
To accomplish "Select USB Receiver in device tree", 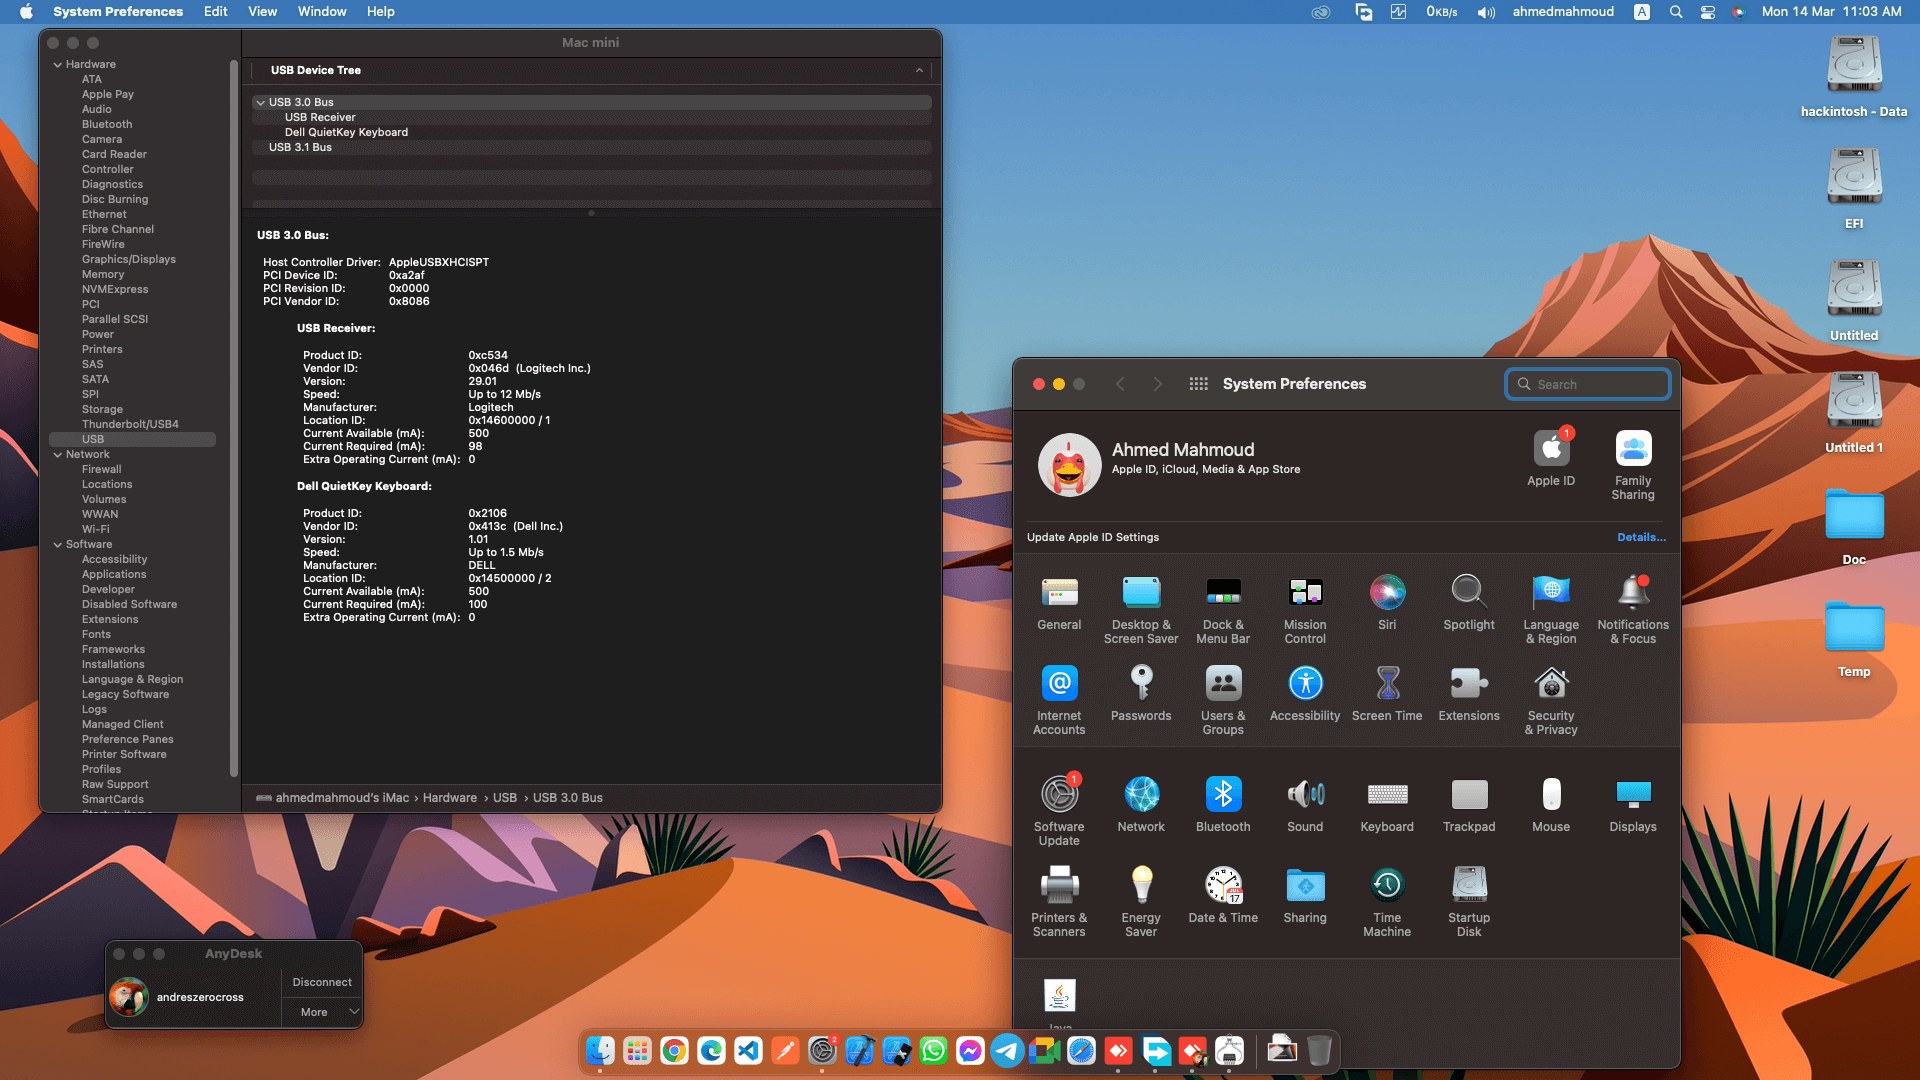I will click(x=320, y=117).
